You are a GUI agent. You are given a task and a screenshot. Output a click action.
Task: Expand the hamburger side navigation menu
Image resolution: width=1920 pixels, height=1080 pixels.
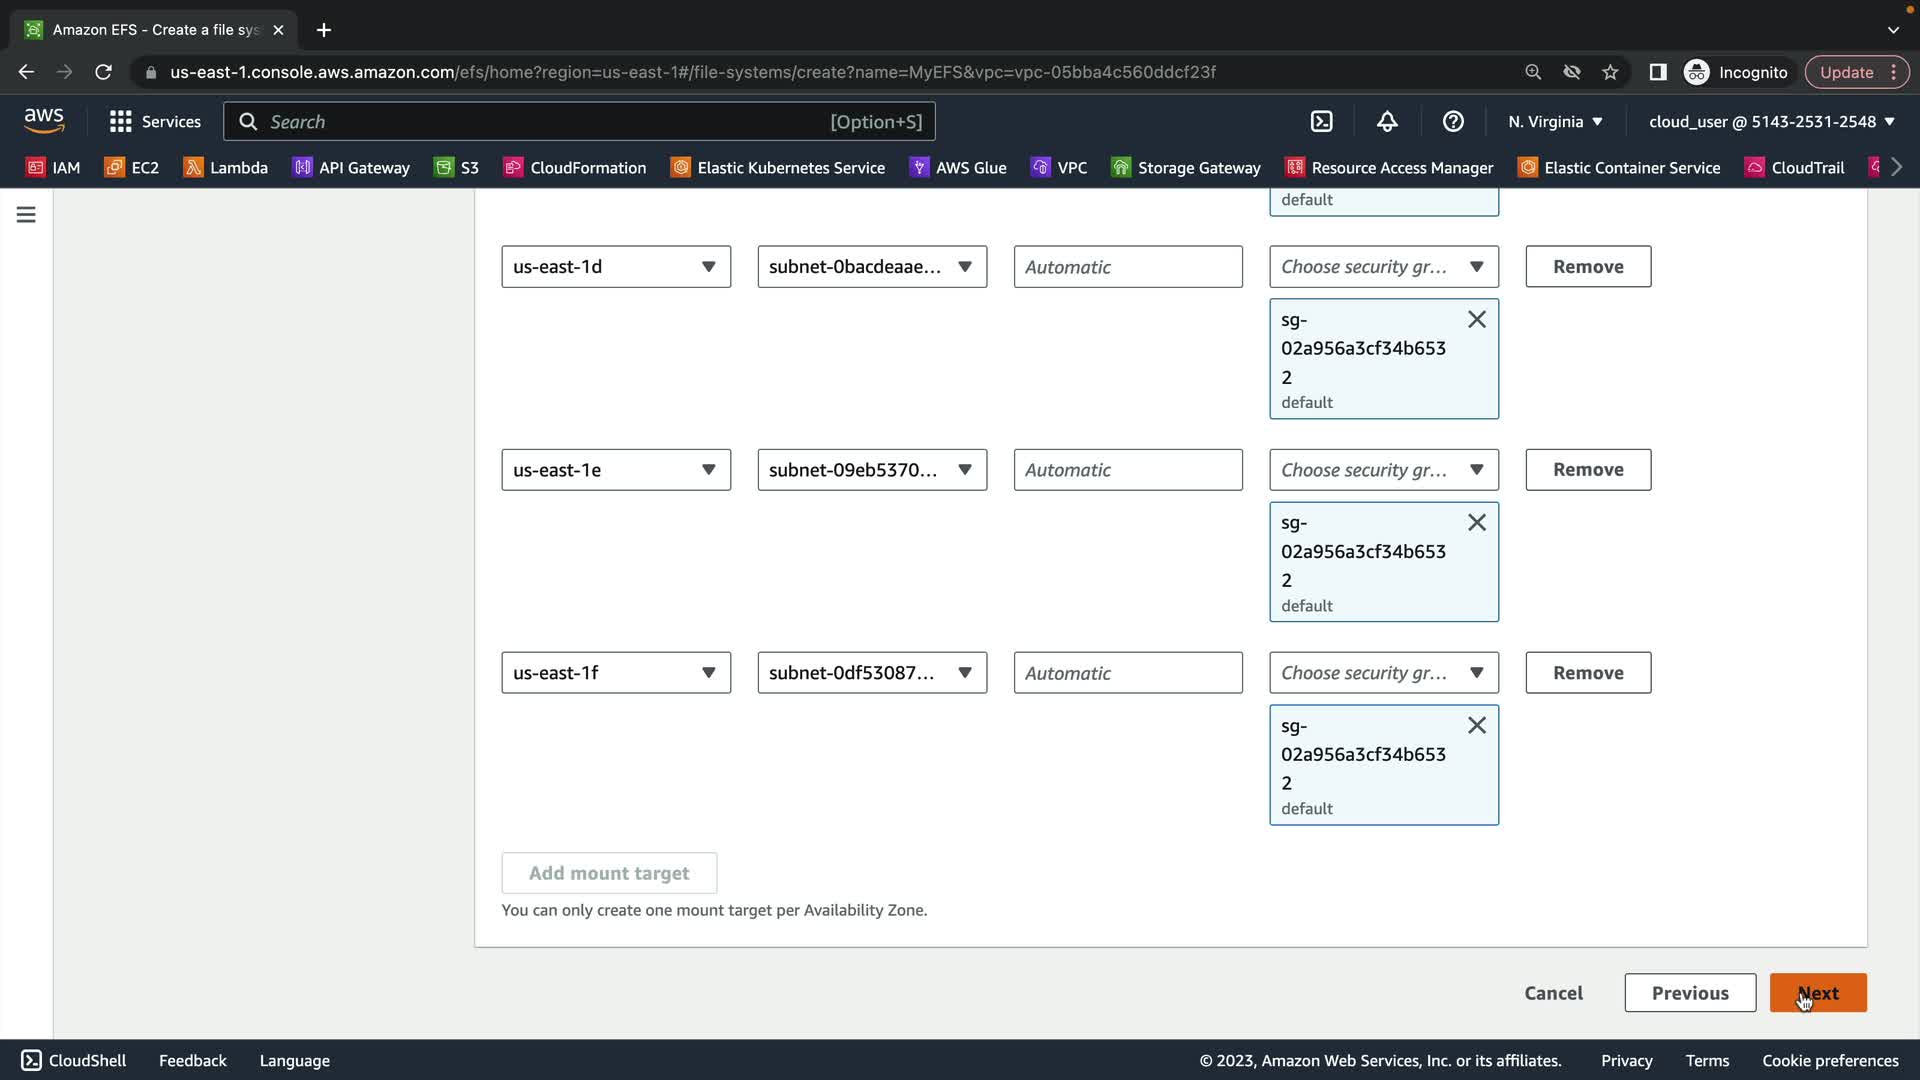(26, 215)
